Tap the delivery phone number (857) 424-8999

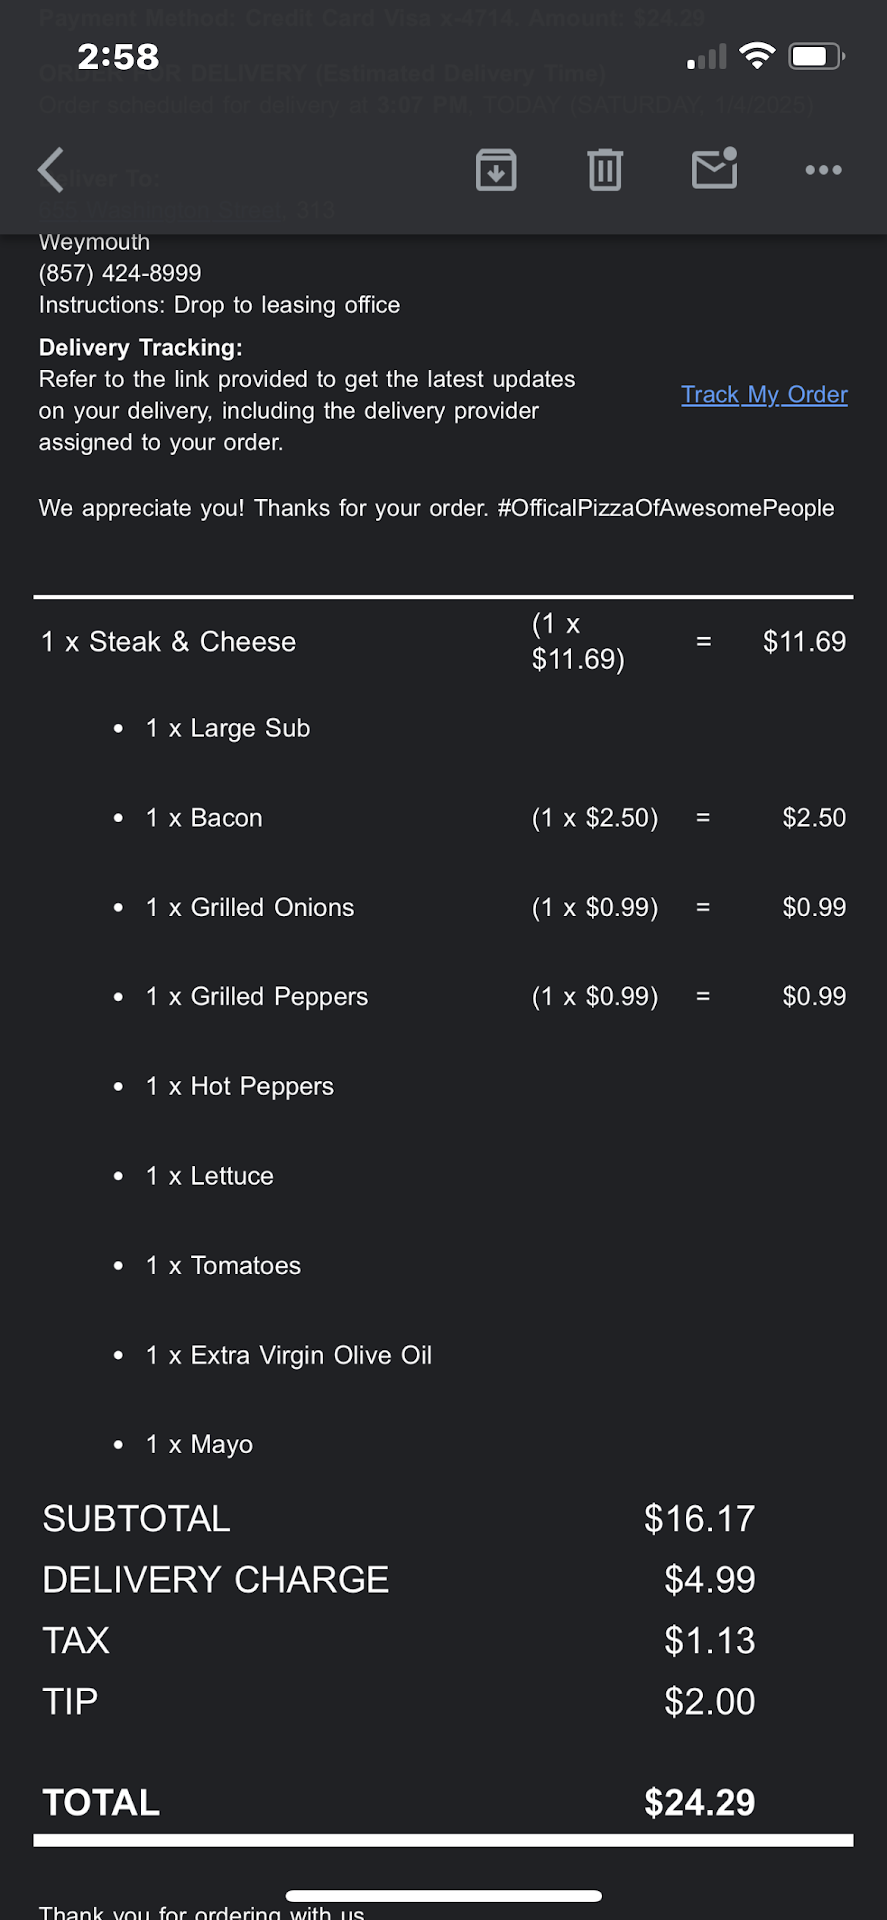pos(120,273)
